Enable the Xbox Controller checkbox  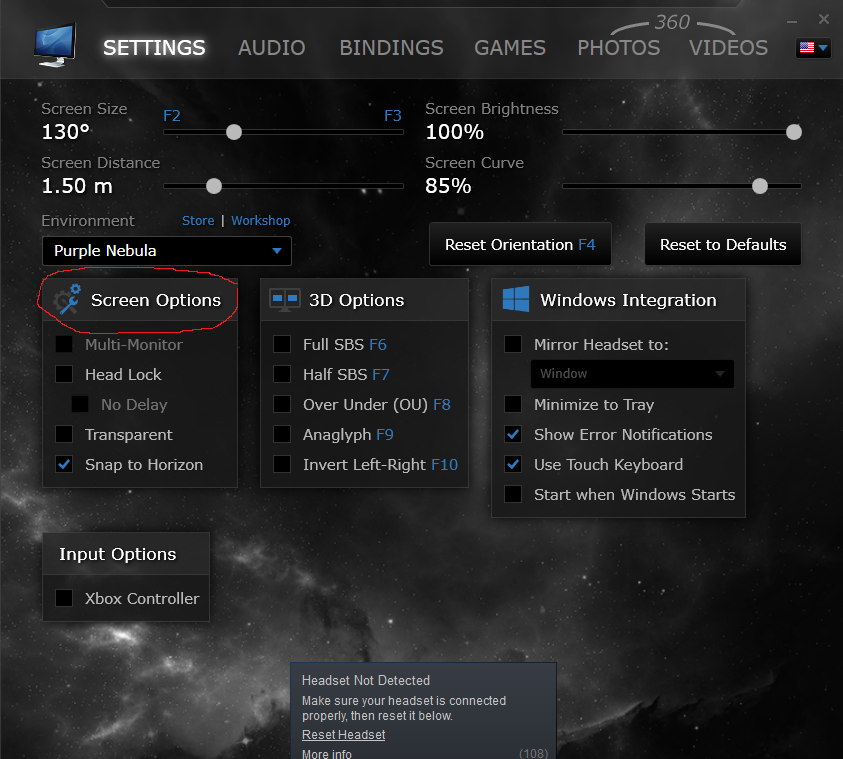tap(64, 598)
